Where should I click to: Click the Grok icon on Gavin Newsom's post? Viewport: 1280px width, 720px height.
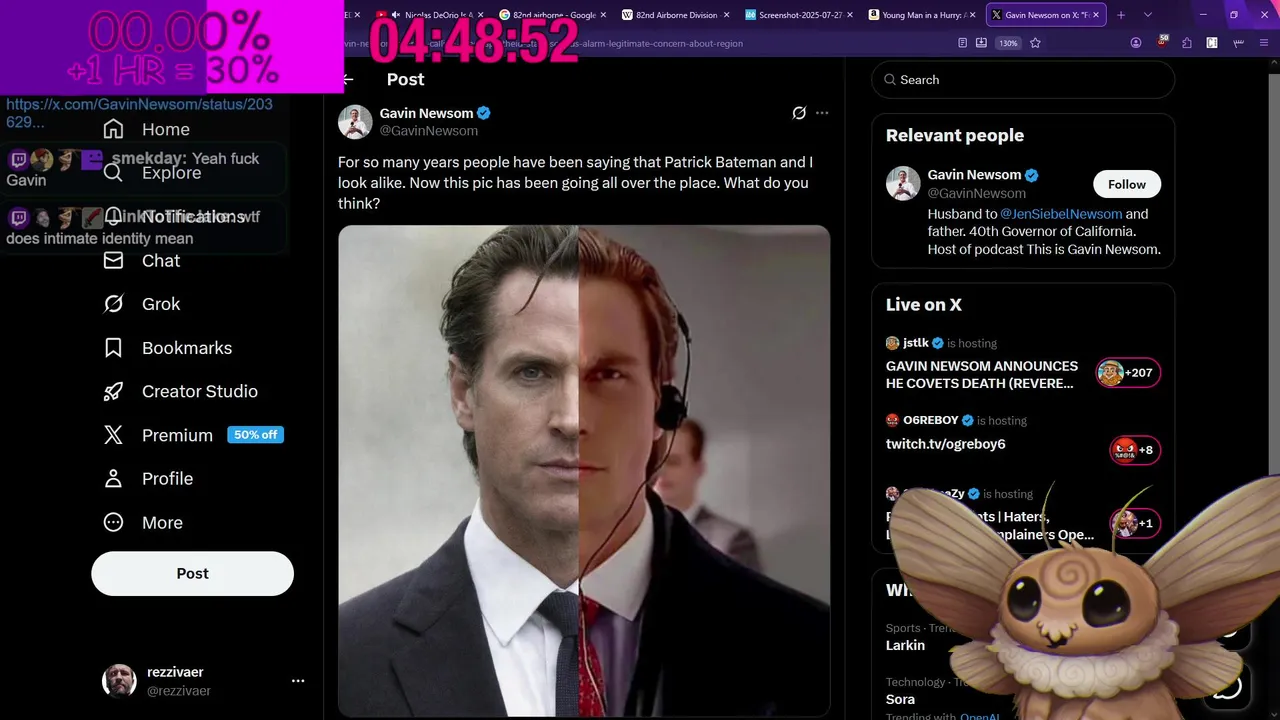[799, 113]
